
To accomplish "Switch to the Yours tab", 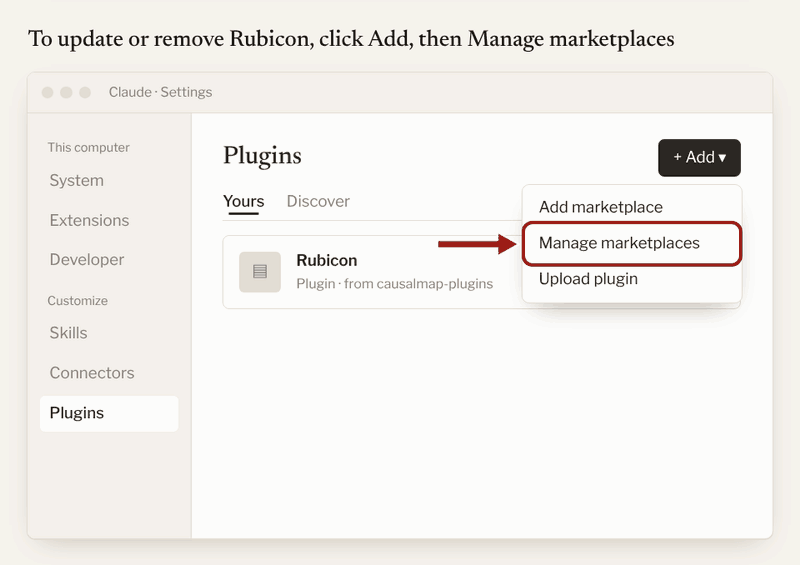I will click(x=243, y=201).
